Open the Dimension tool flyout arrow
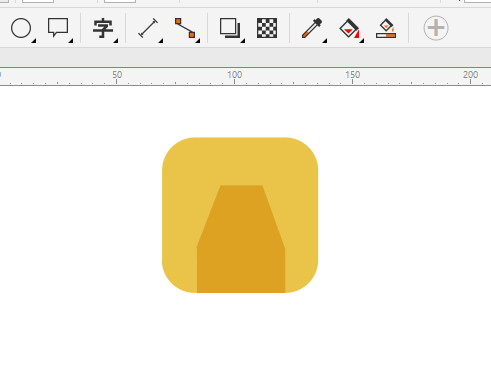 click(161, 41)
